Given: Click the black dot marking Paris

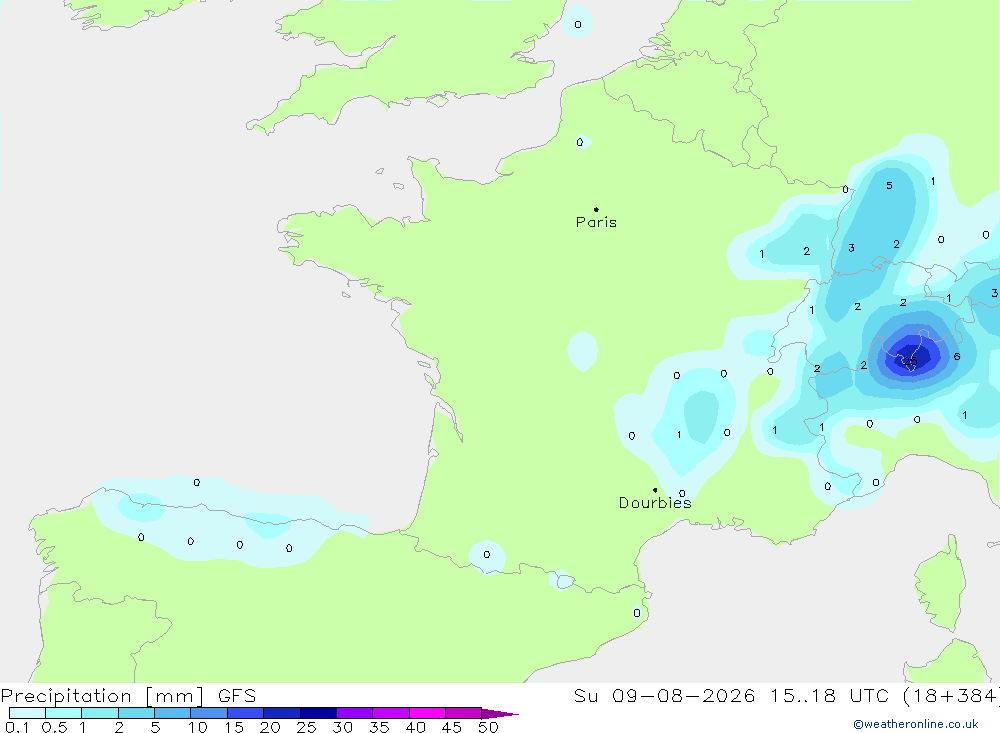Looking at the screenshot, I should pyautogui.click(x=596, y=209).
